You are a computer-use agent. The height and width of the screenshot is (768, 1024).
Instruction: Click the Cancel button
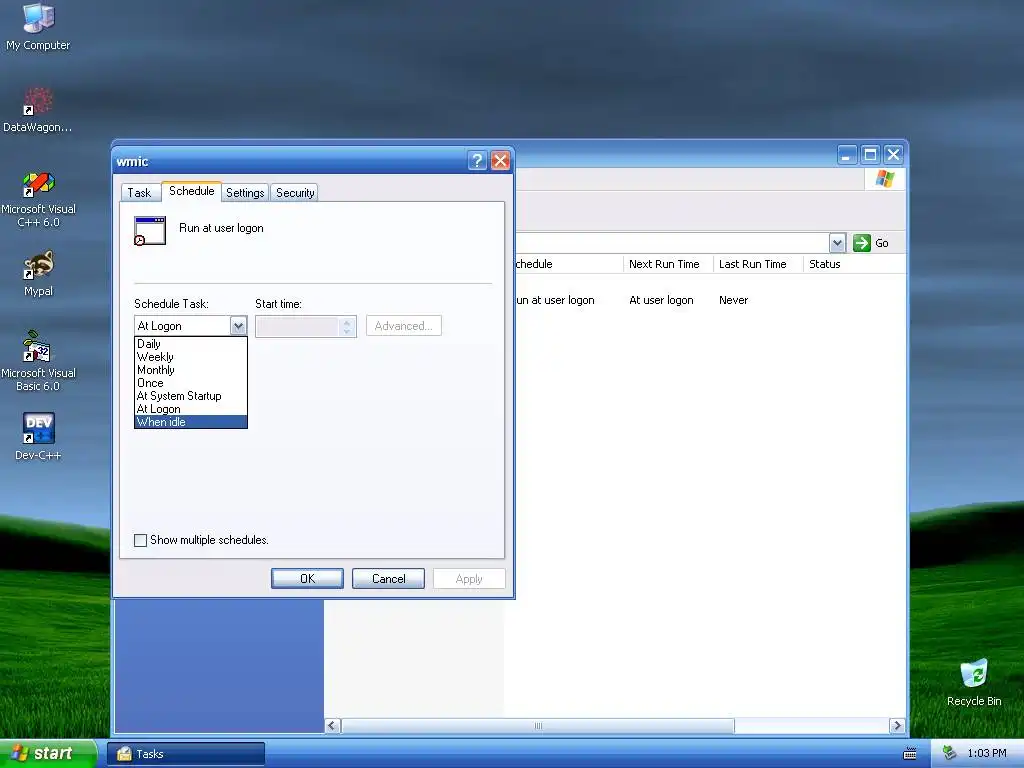coord(389,579)
